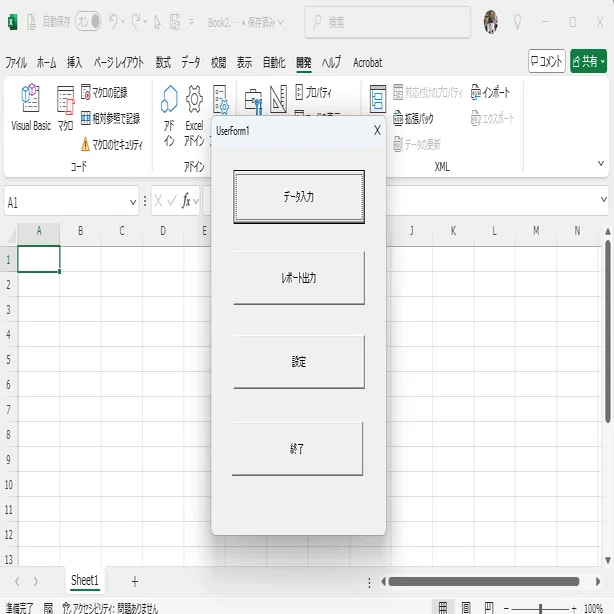
Task: Click the horizontal scrollbar thumb
Action: click(x=484, y=581)
